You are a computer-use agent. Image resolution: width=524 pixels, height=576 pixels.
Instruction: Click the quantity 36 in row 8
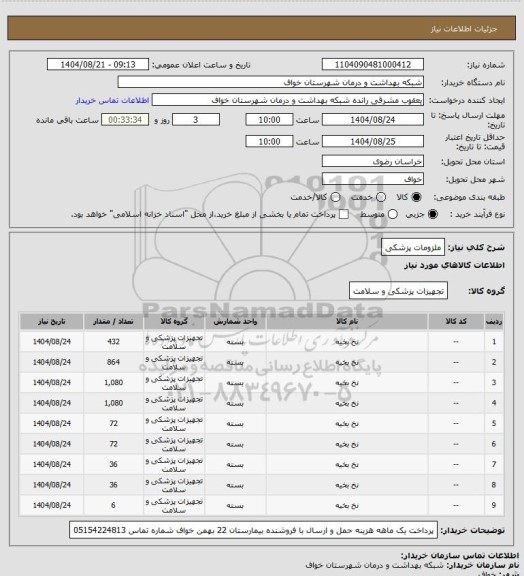(x=114, y=485)
